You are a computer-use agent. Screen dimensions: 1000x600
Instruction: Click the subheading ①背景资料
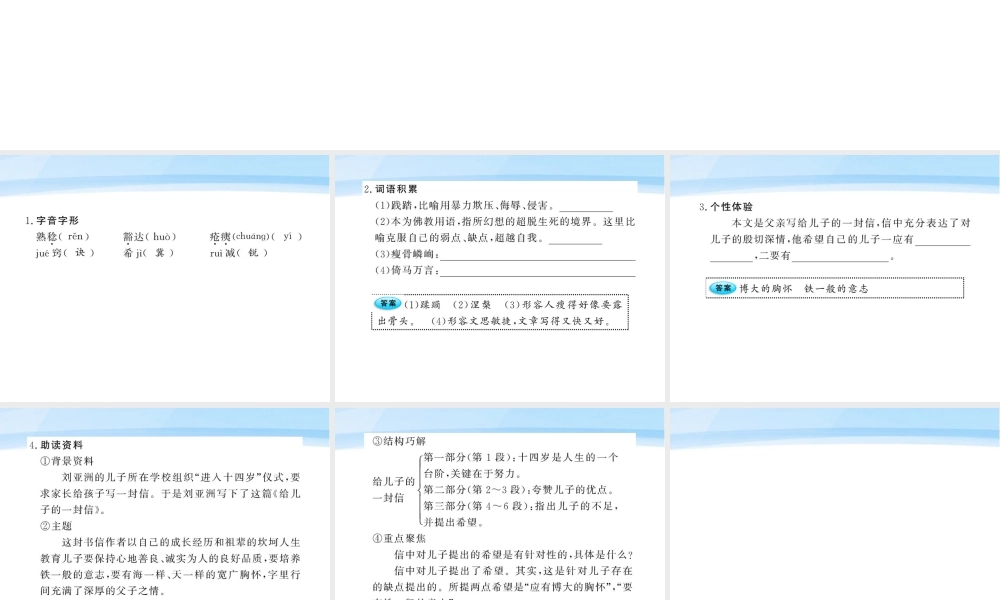click(x=67, y=461)
